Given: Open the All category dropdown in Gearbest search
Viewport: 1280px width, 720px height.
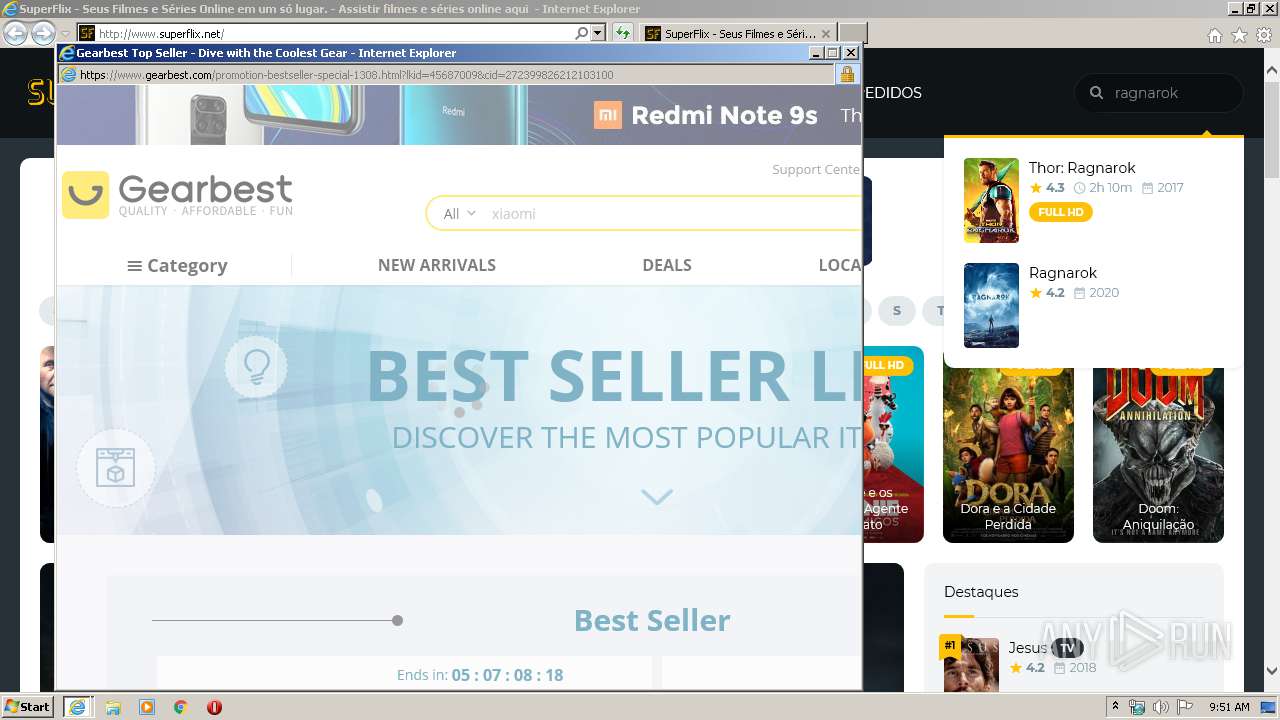Looking at the screenshot, I should pyautogui.click(x=459, y=213).
